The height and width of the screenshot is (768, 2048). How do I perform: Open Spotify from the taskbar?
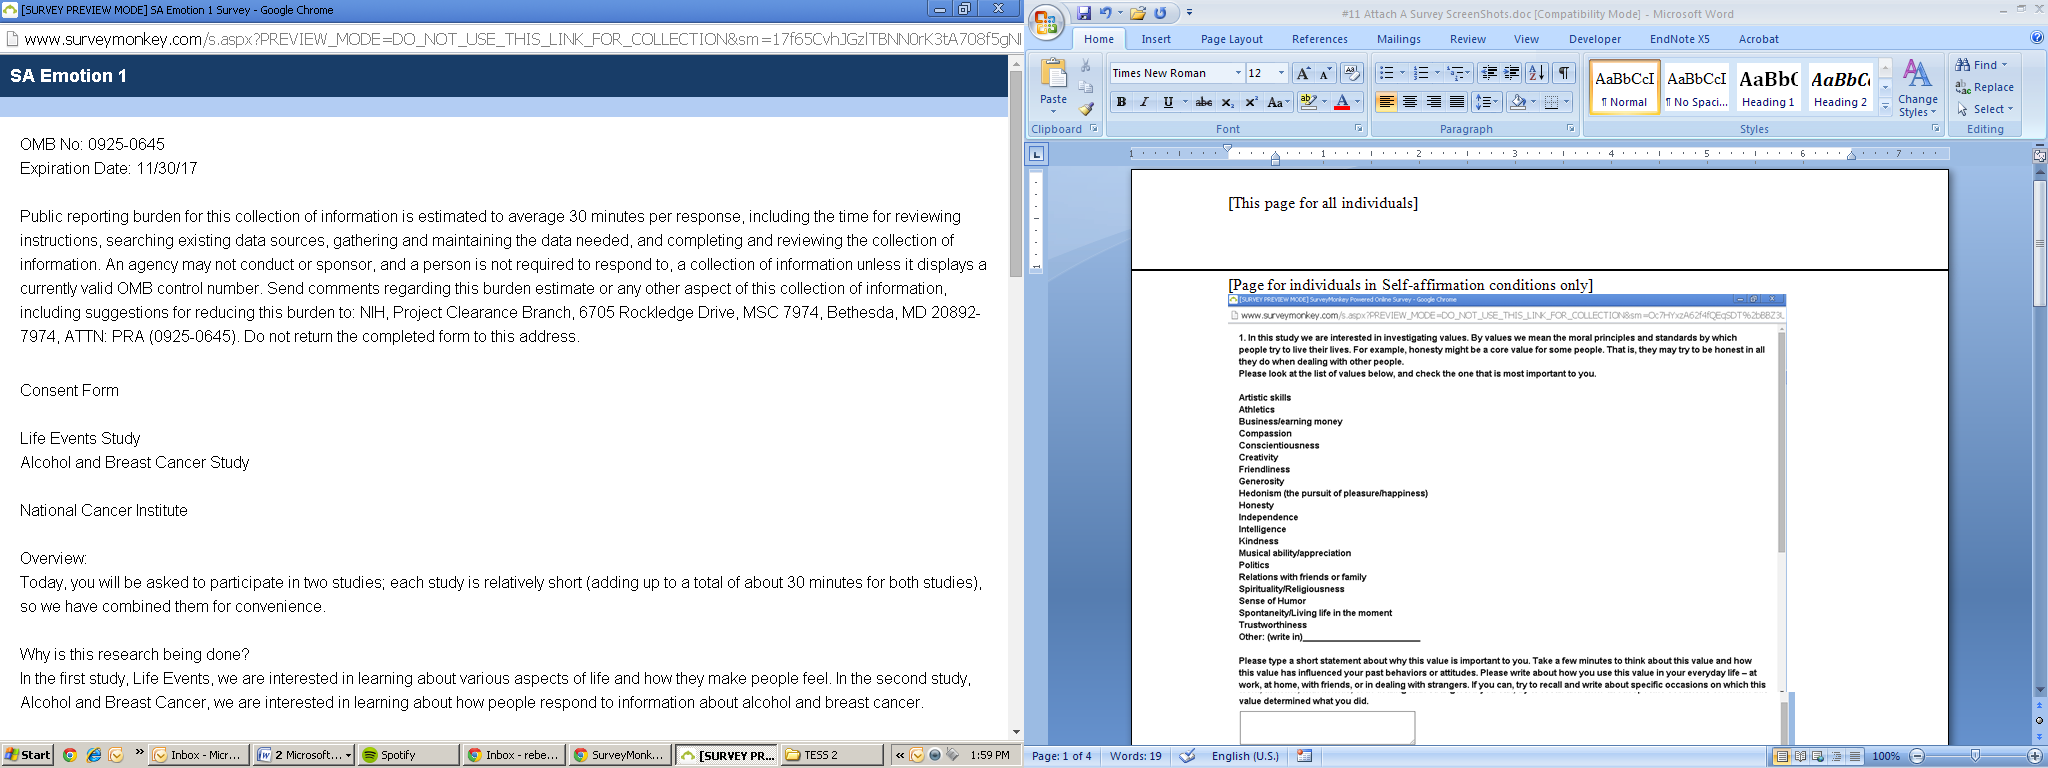point(408,755)
